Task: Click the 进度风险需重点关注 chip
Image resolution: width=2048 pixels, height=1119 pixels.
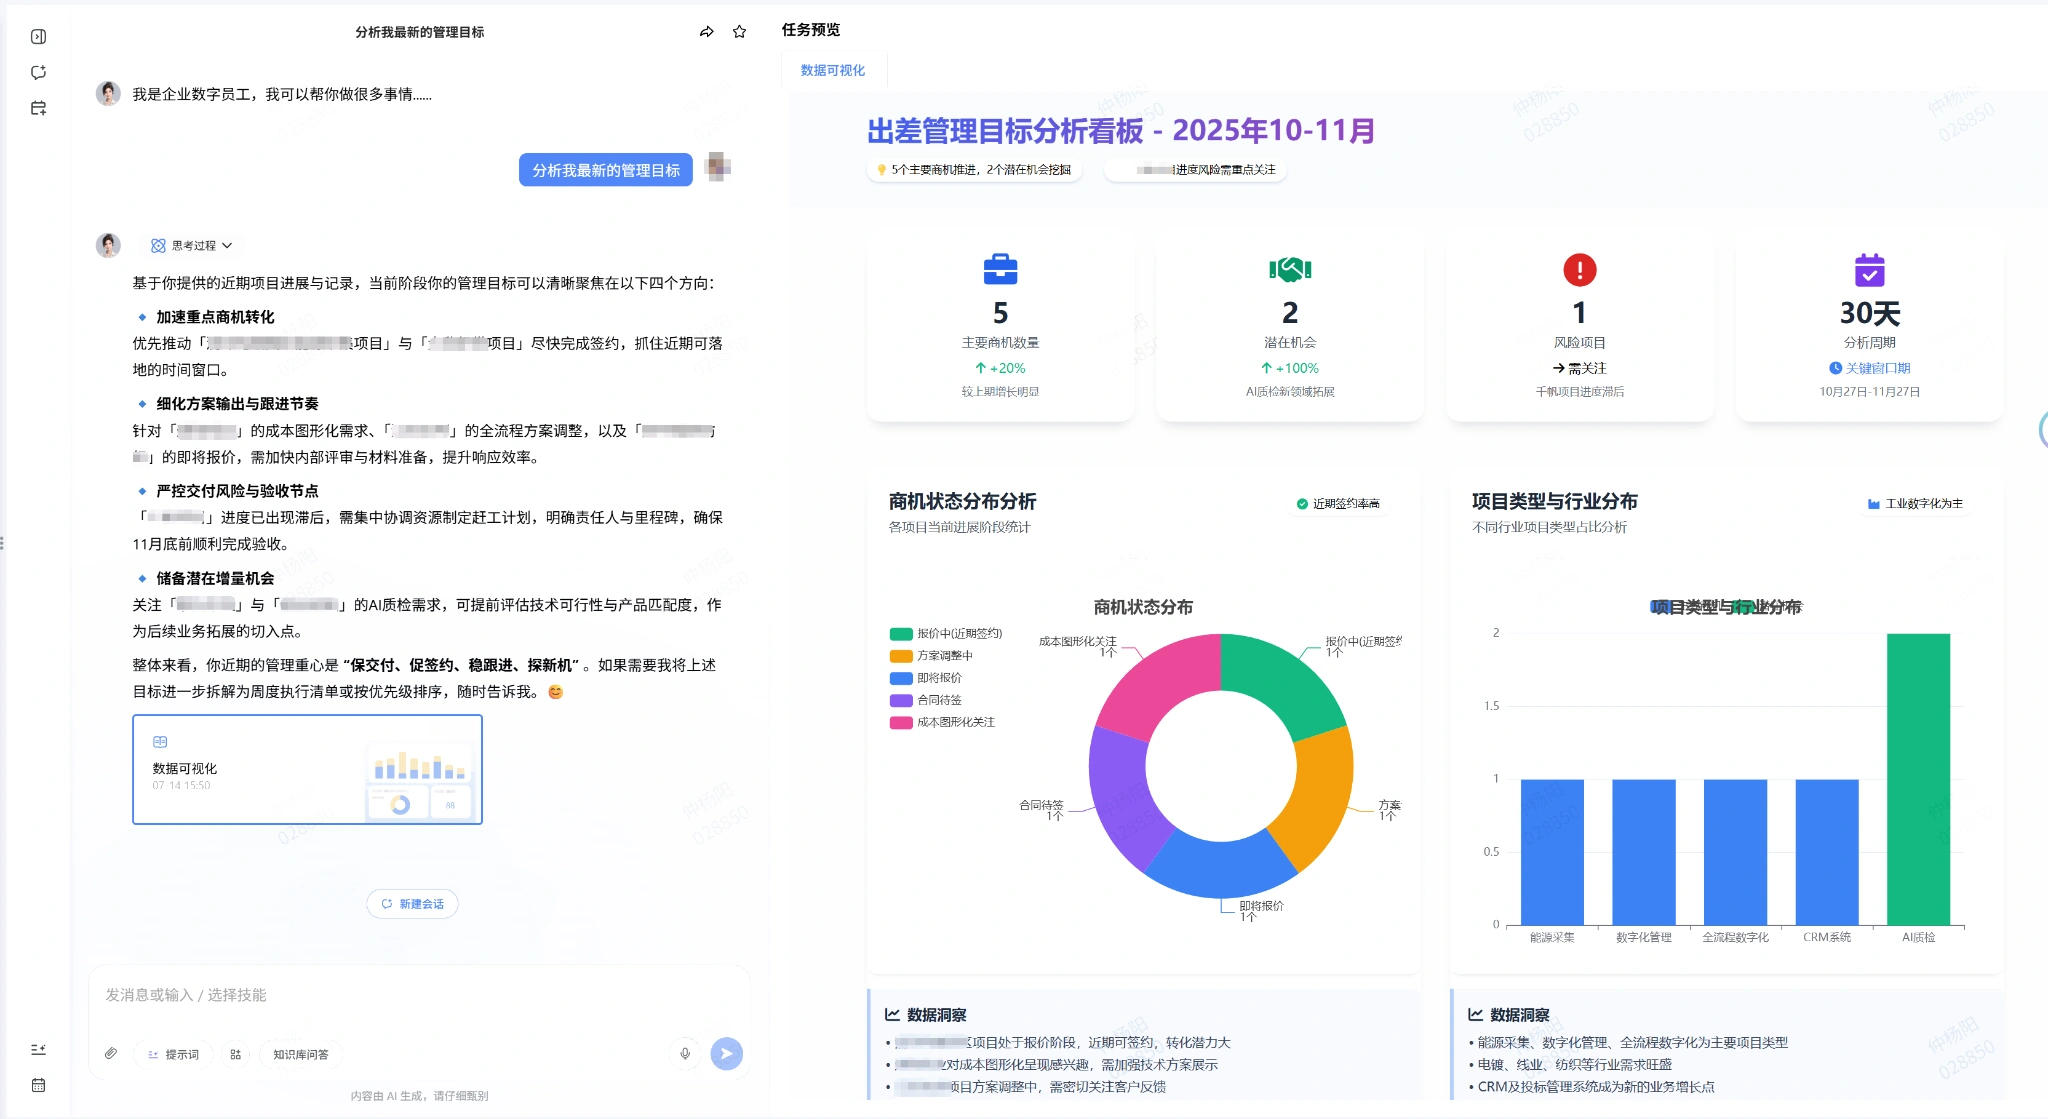Action: [x=1196, y=169]
